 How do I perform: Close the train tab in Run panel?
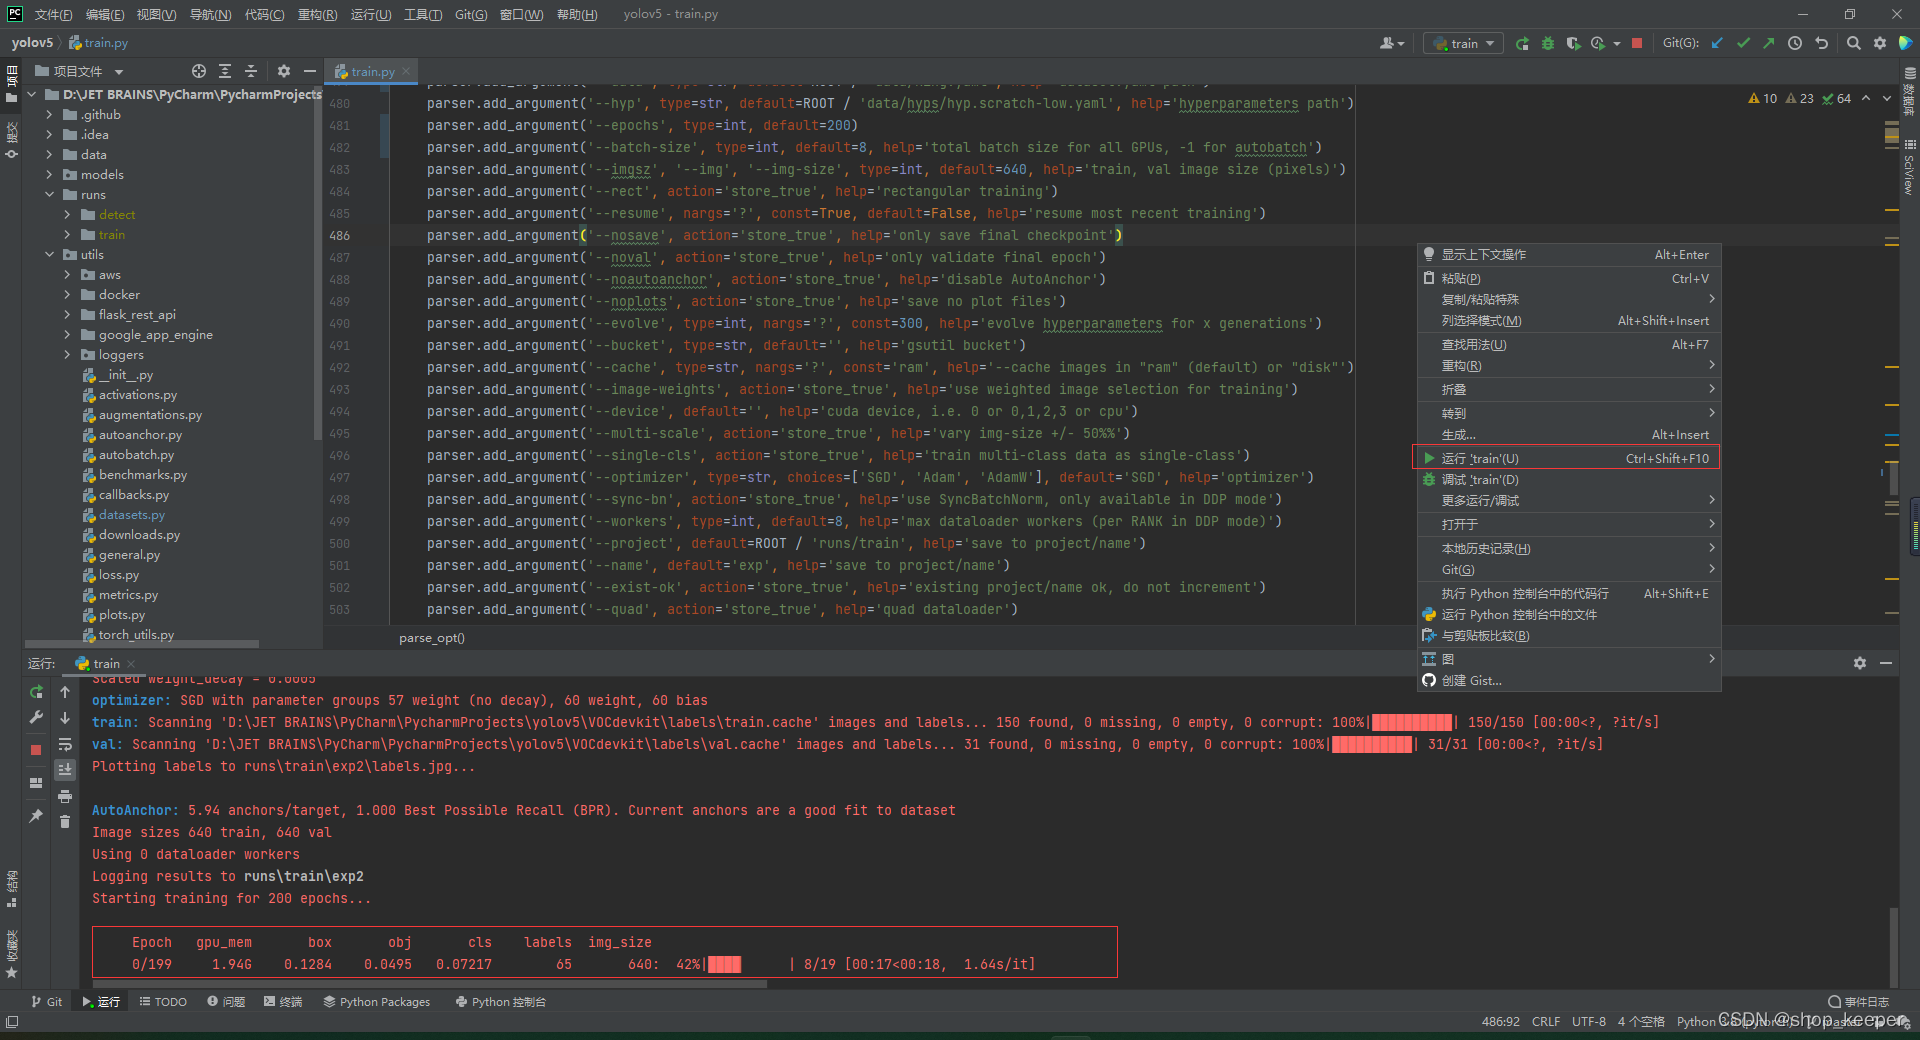click(131, 664)
